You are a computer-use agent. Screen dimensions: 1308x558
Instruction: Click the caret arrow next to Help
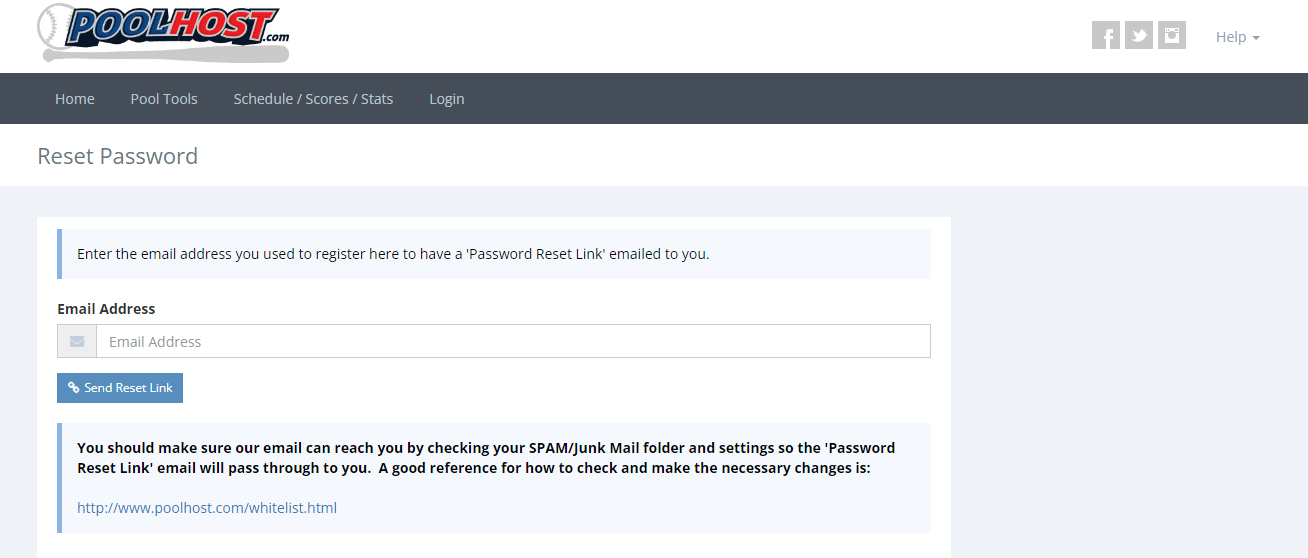1256,38
